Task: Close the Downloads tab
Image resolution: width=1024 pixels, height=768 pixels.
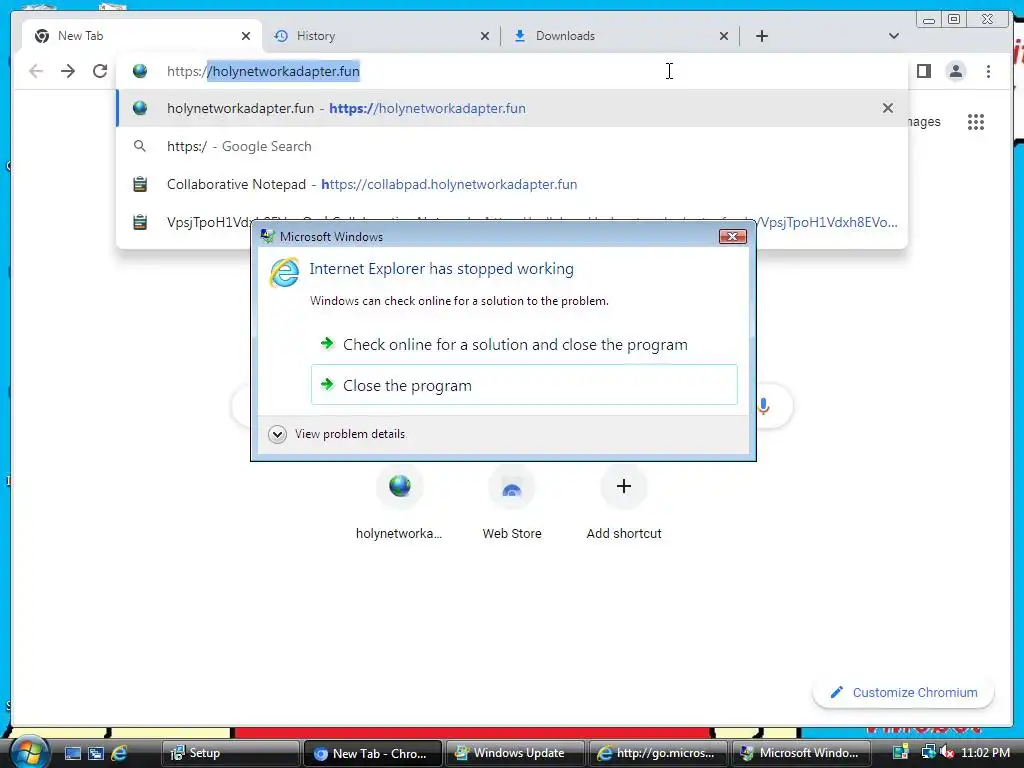Action: pos(724,37)
